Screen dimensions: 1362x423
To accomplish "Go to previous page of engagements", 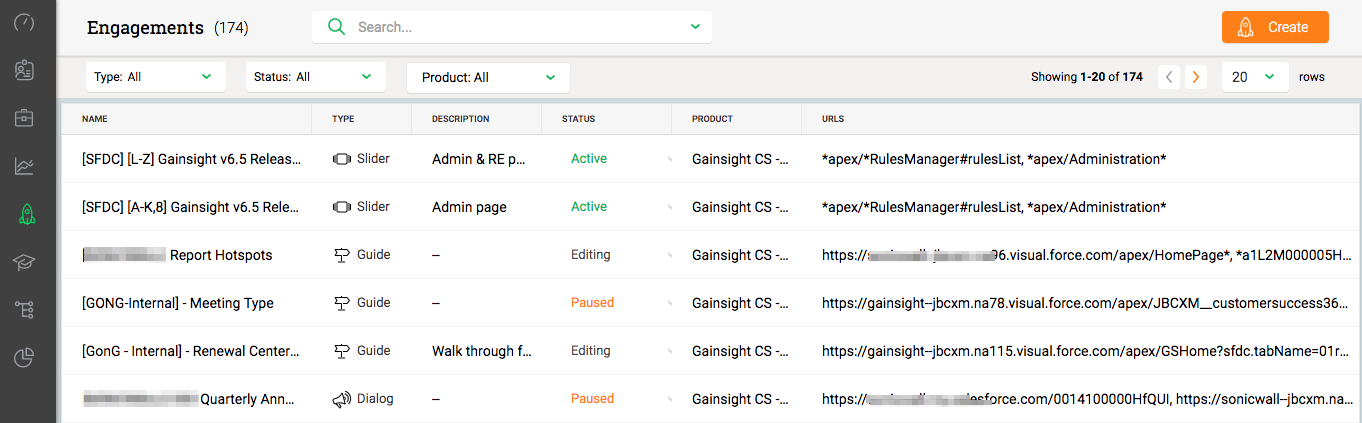I will click(1169, 77).
